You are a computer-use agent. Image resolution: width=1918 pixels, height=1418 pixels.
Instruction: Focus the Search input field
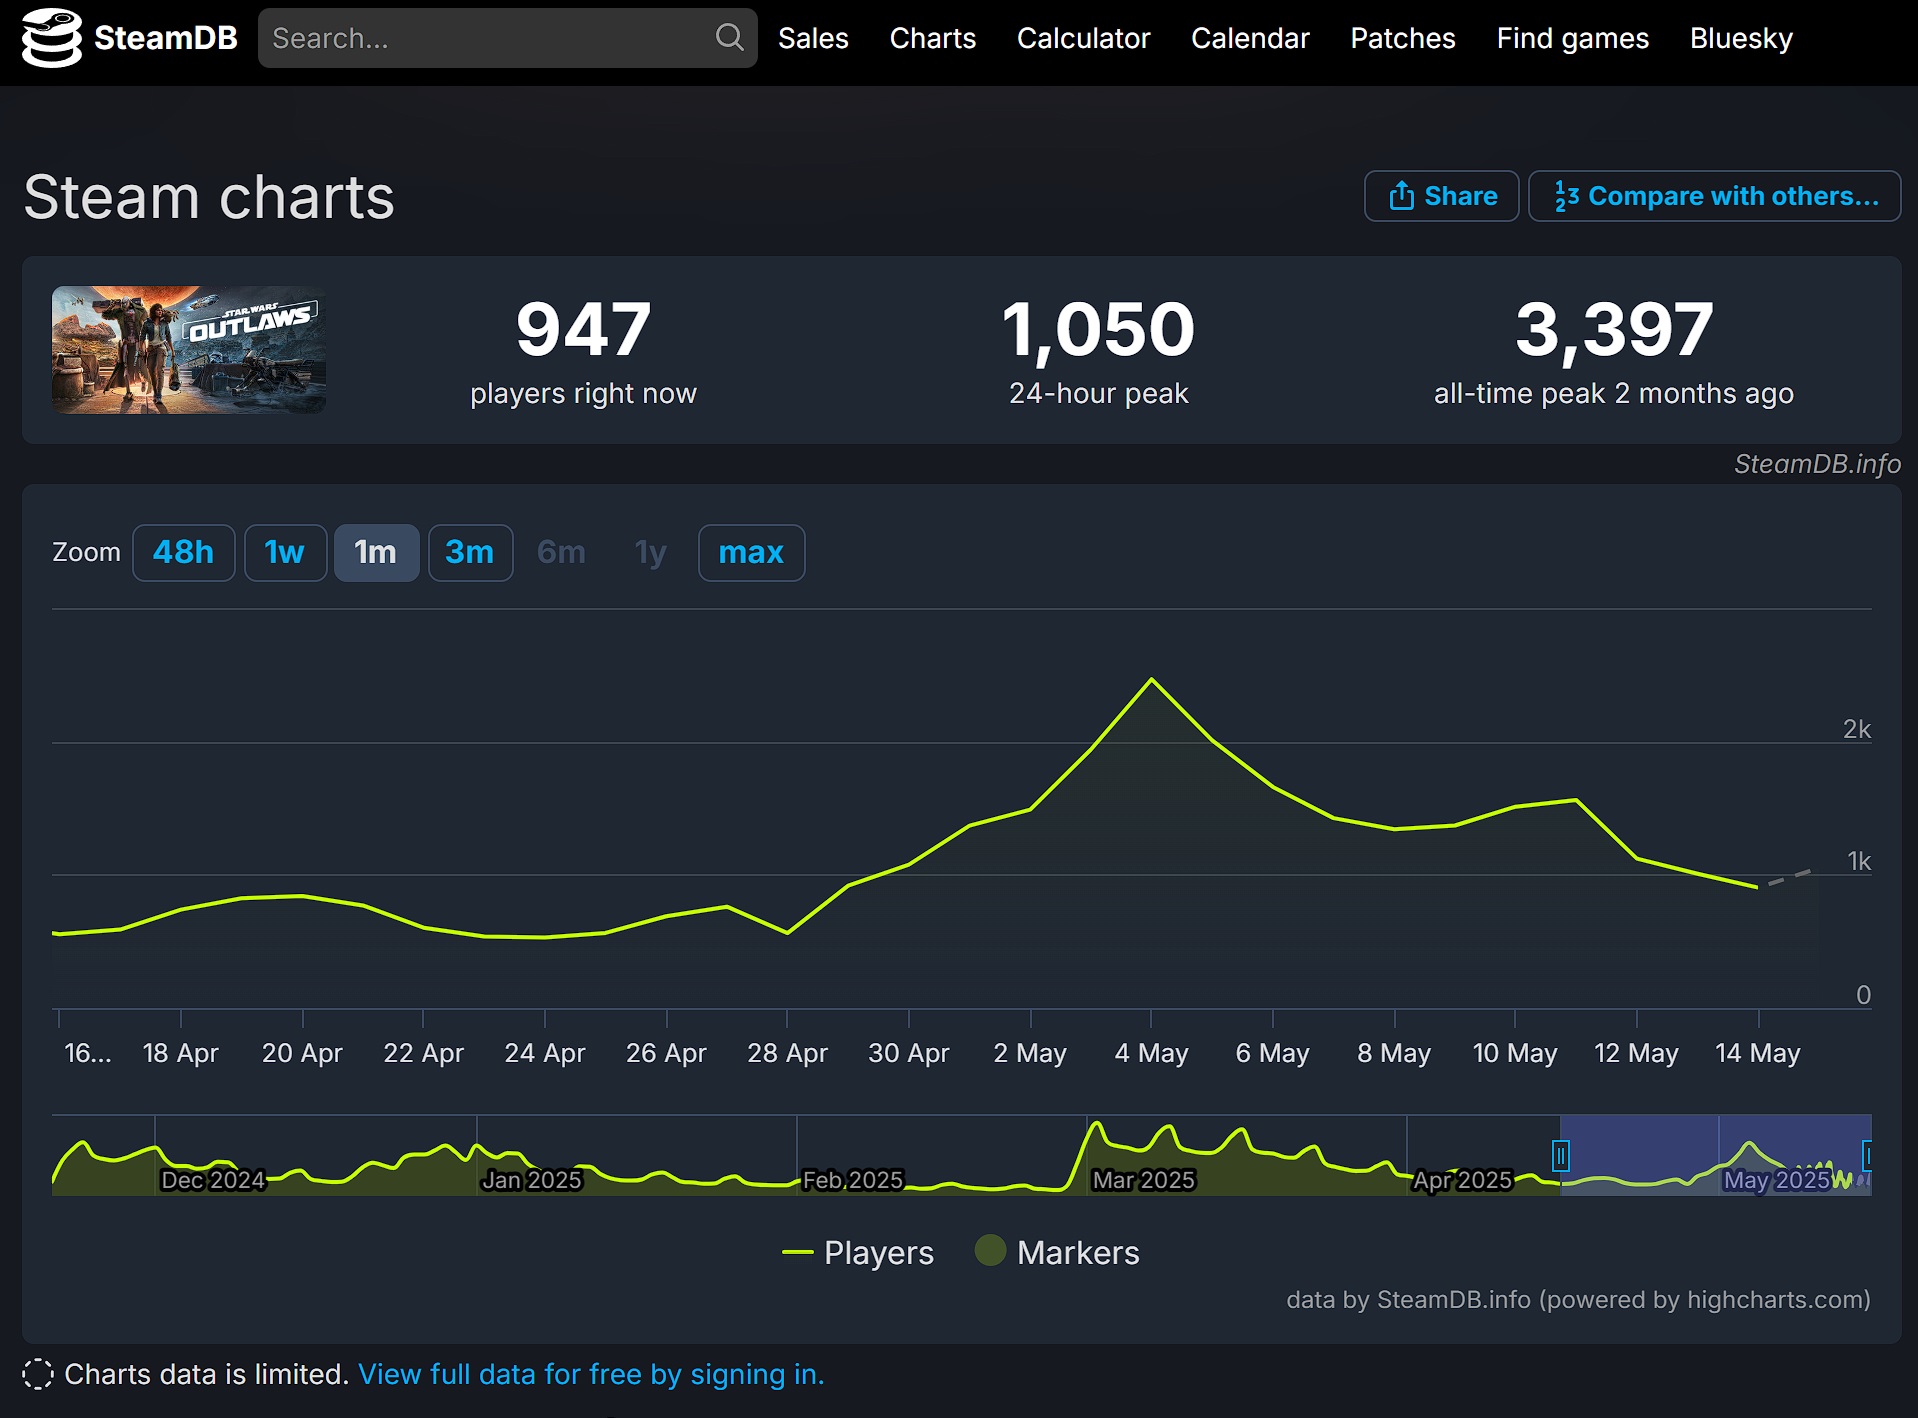(507, 38)
